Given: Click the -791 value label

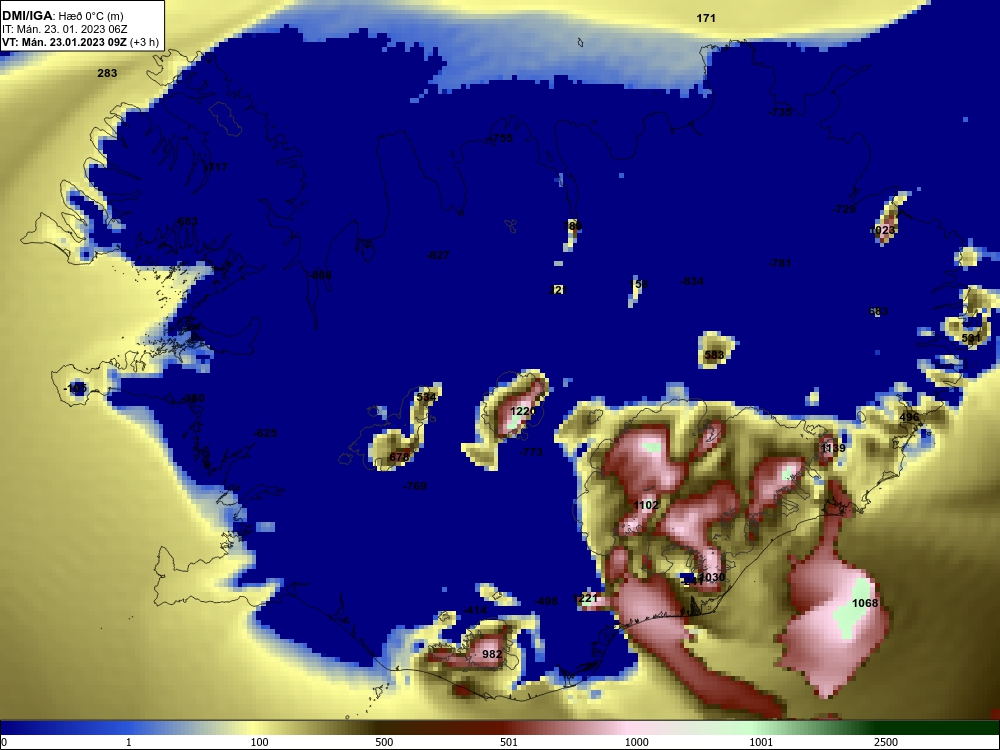Looking at the screenshot, I should pos(780,263).
